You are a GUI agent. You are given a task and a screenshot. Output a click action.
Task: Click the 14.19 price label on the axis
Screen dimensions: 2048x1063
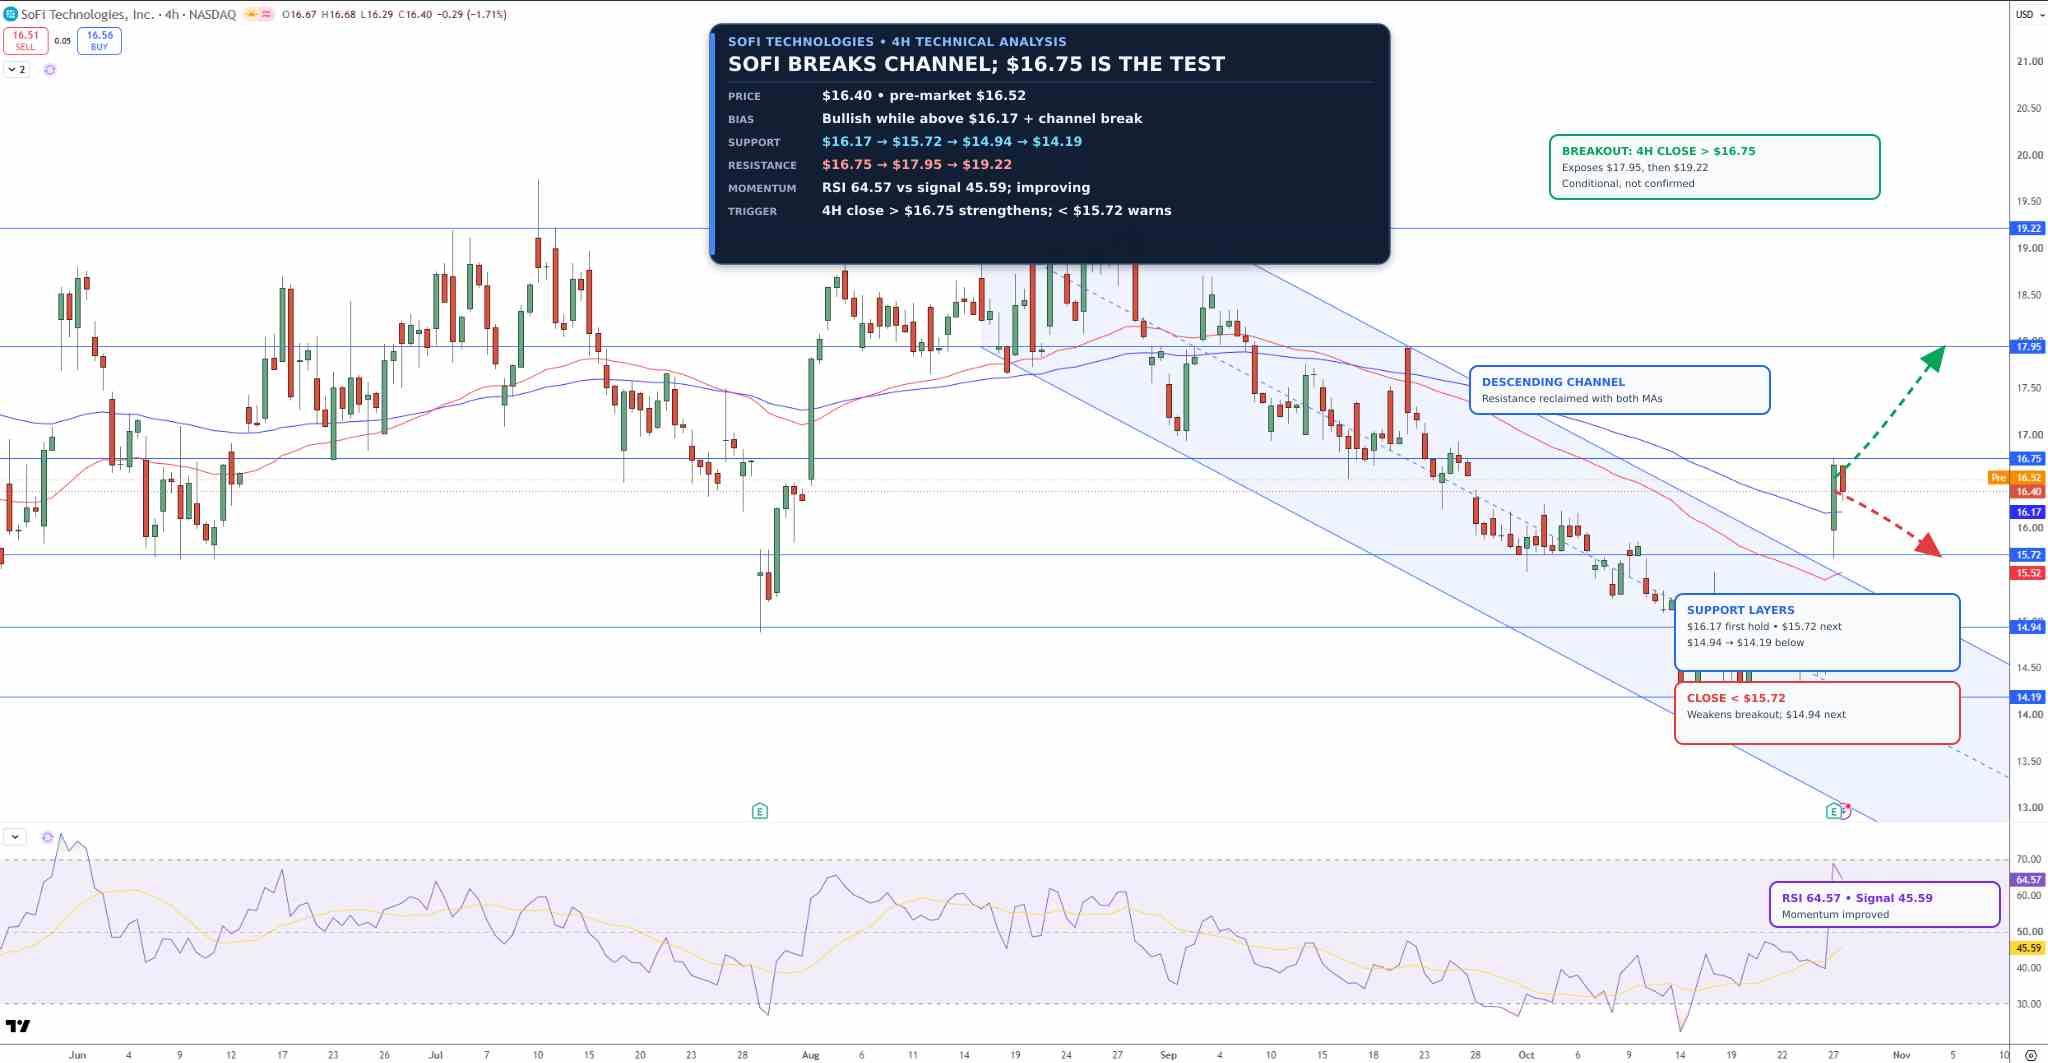(2028, 697)
